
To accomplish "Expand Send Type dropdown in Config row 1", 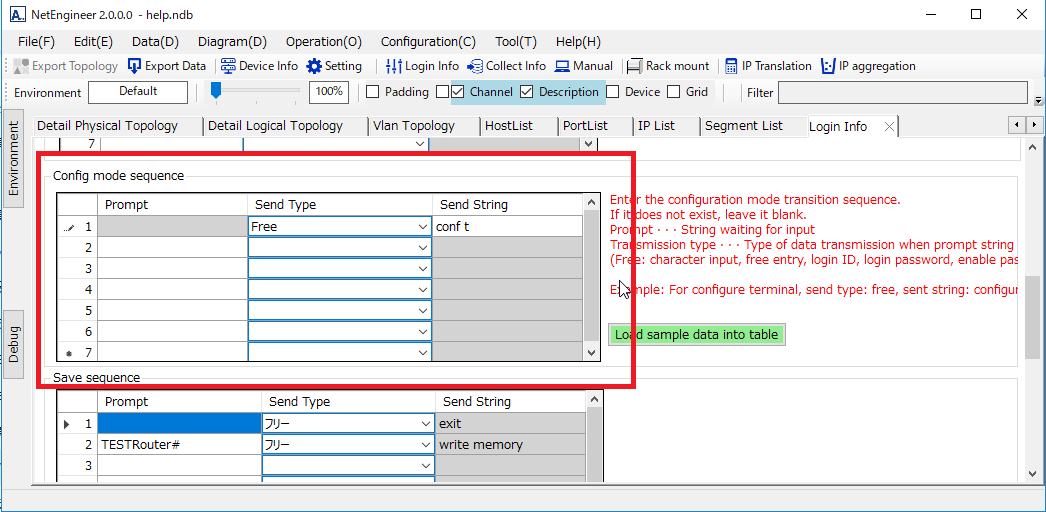I will point(422,227).
